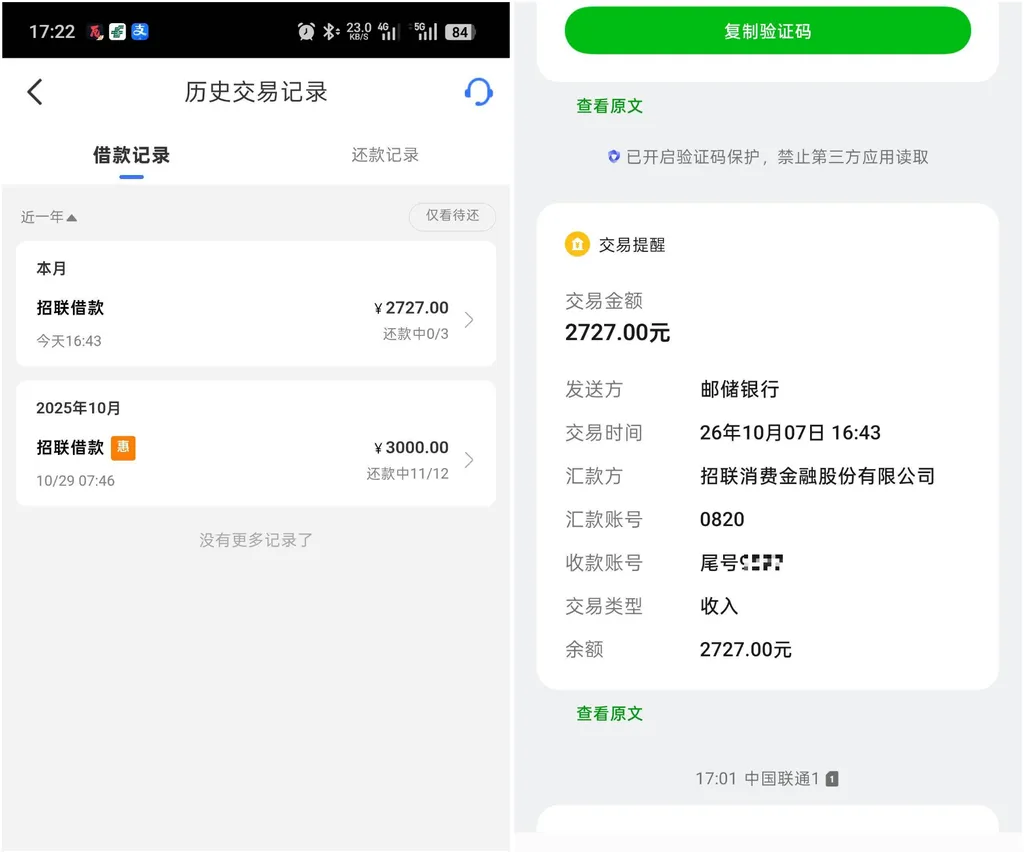The image size is (1024, 853).
Task: Tap the orange 惠 discount badge
Action: pos(123,447)
